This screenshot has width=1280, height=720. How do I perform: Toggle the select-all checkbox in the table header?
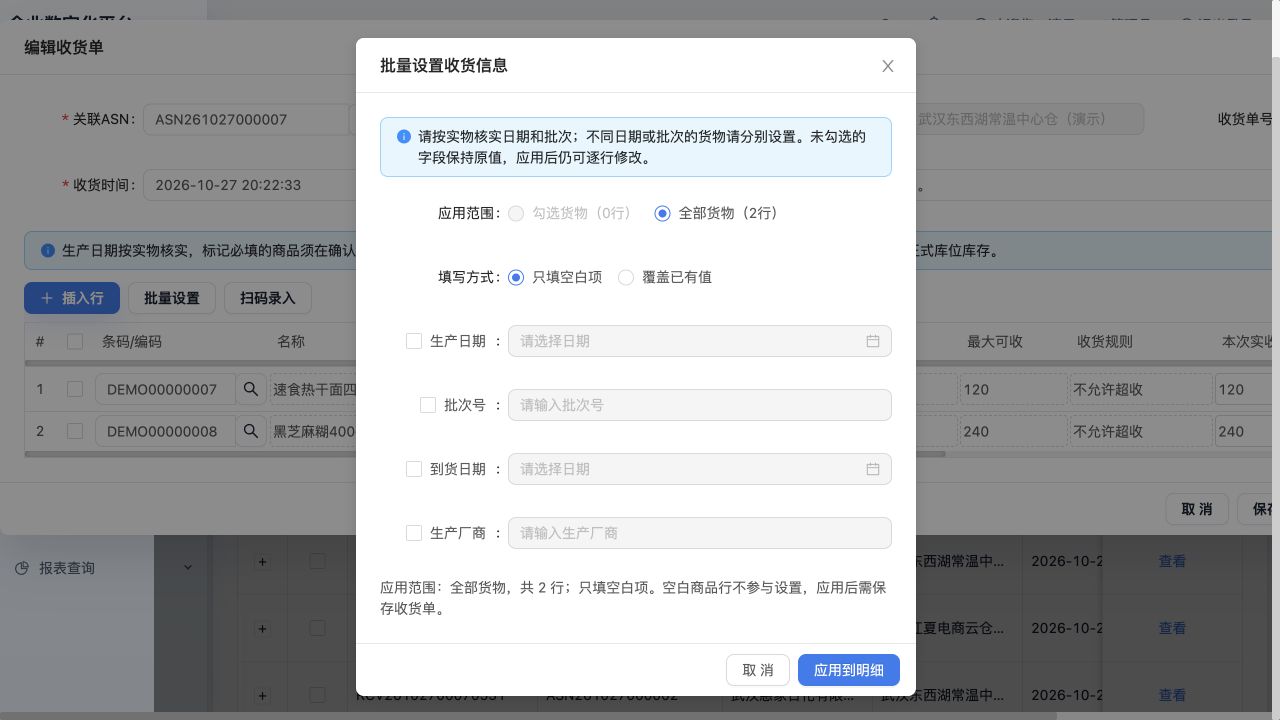tap(75, 341)
